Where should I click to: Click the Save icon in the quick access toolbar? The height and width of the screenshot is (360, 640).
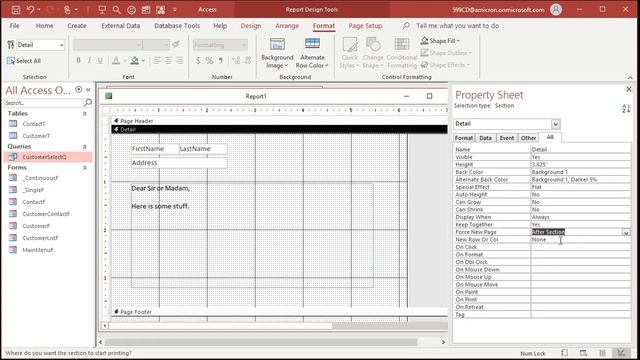pyautogui.click(x=16, y=9)
